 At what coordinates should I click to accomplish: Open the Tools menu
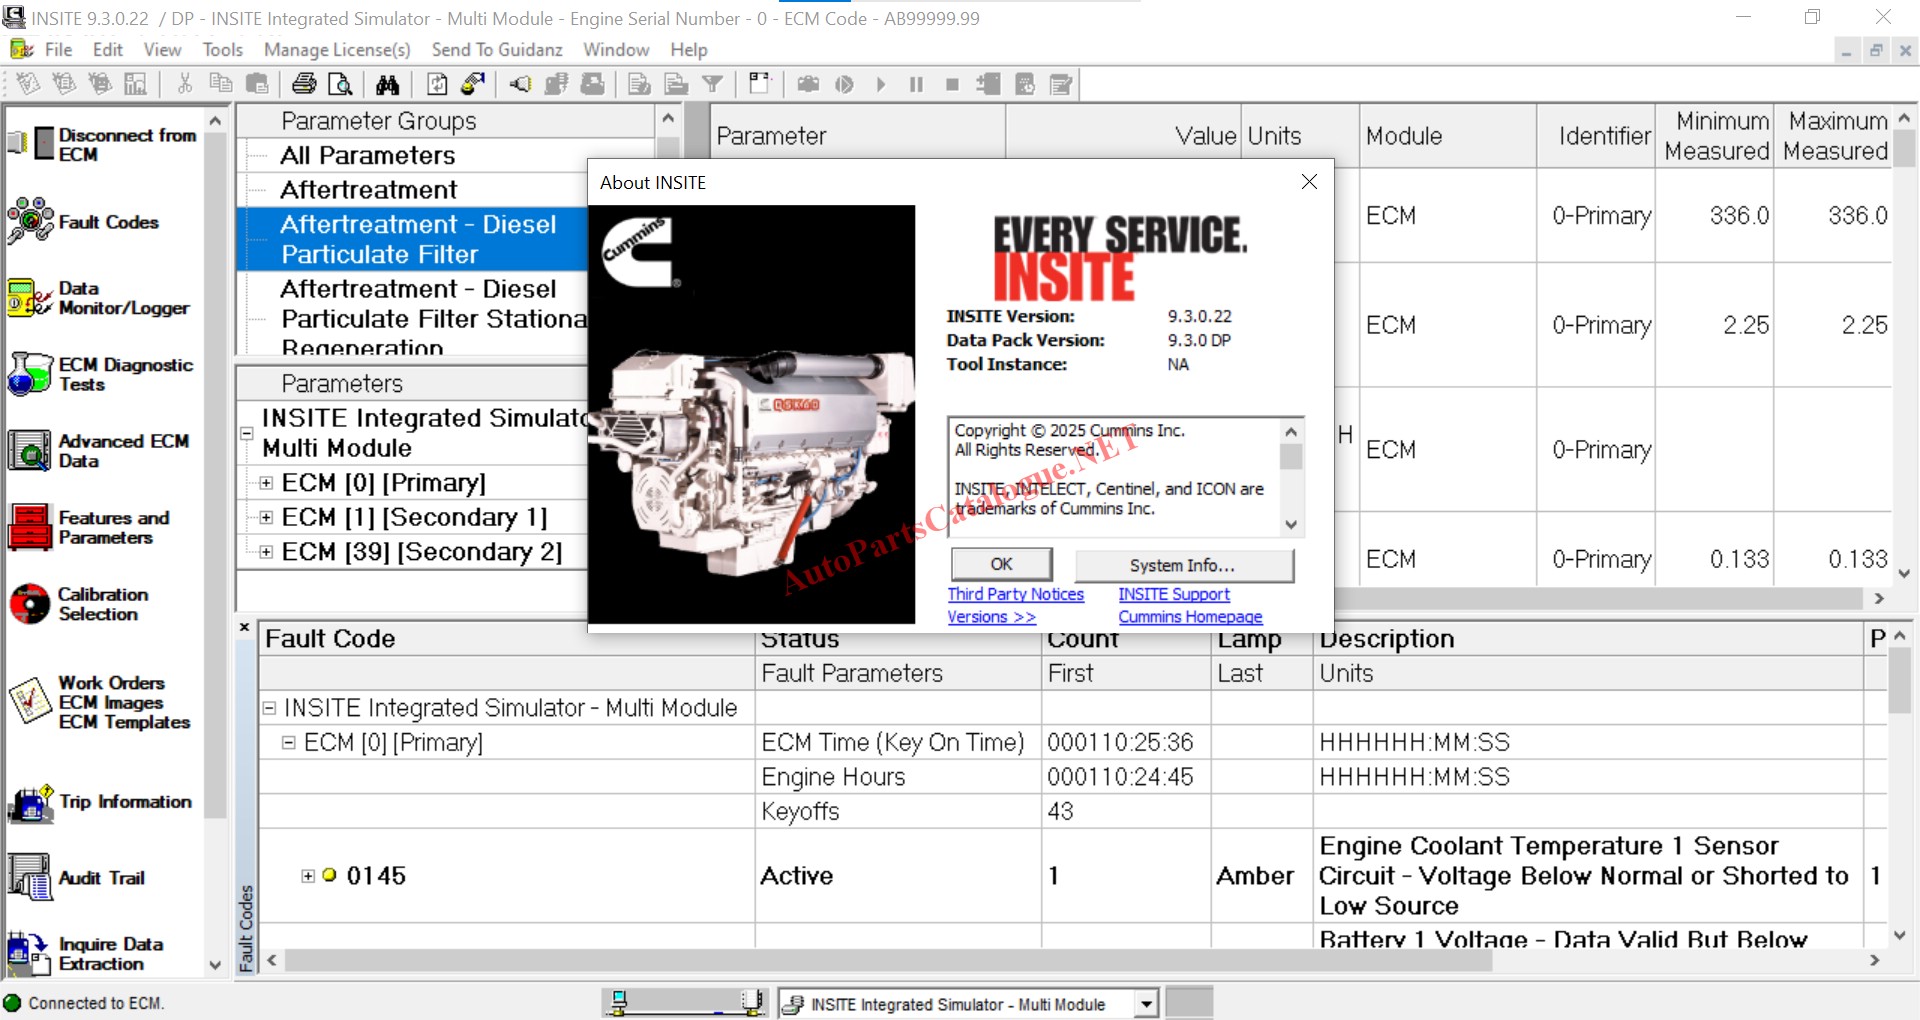point(222,50)
